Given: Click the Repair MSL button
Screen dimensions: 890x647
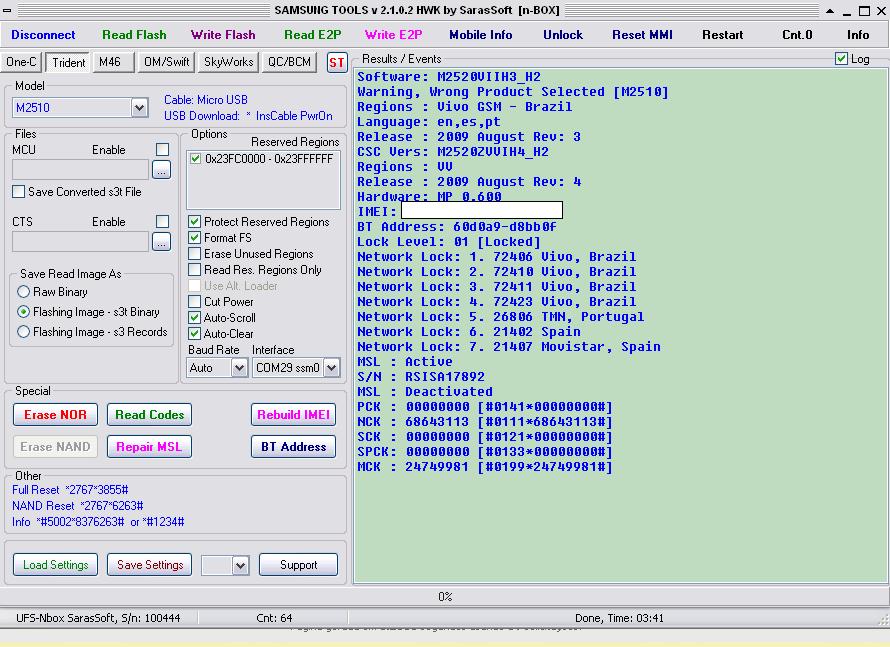Looking at the screenshot, I should 149,447.
